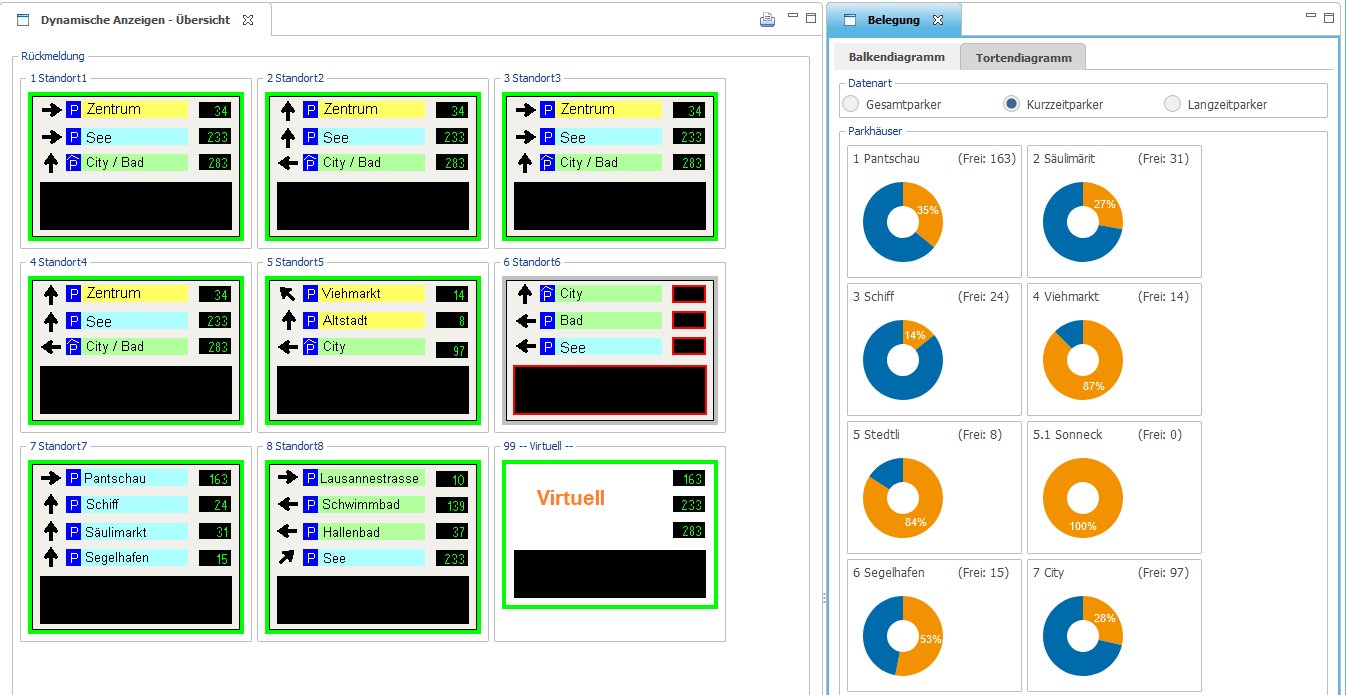Image resolution: width=1346 pixels, height=695 pixels.
Task: Minimize the Belegung panel
Action: coord(1311,17)
